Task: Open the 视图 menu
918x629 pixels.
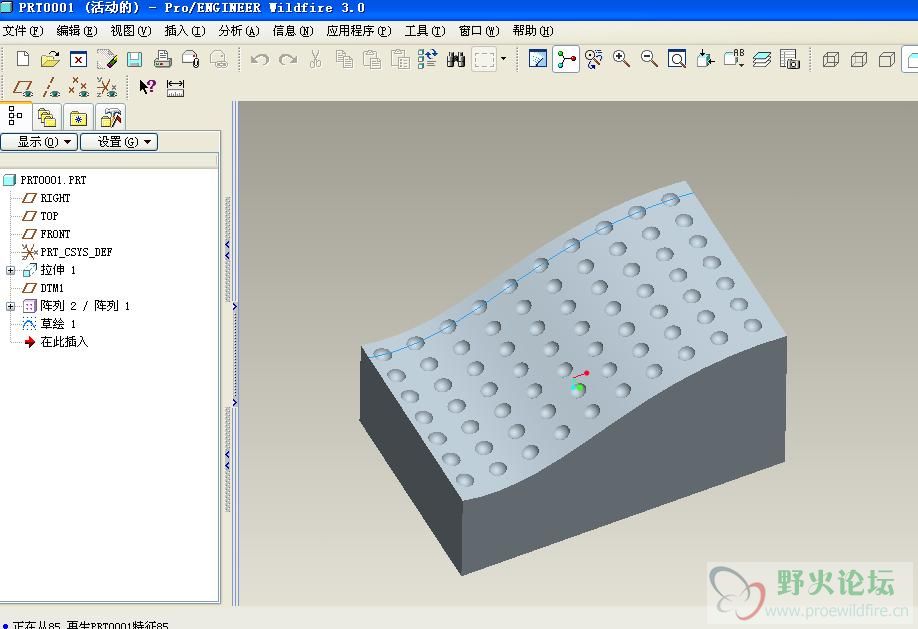Action: (131, 31)
